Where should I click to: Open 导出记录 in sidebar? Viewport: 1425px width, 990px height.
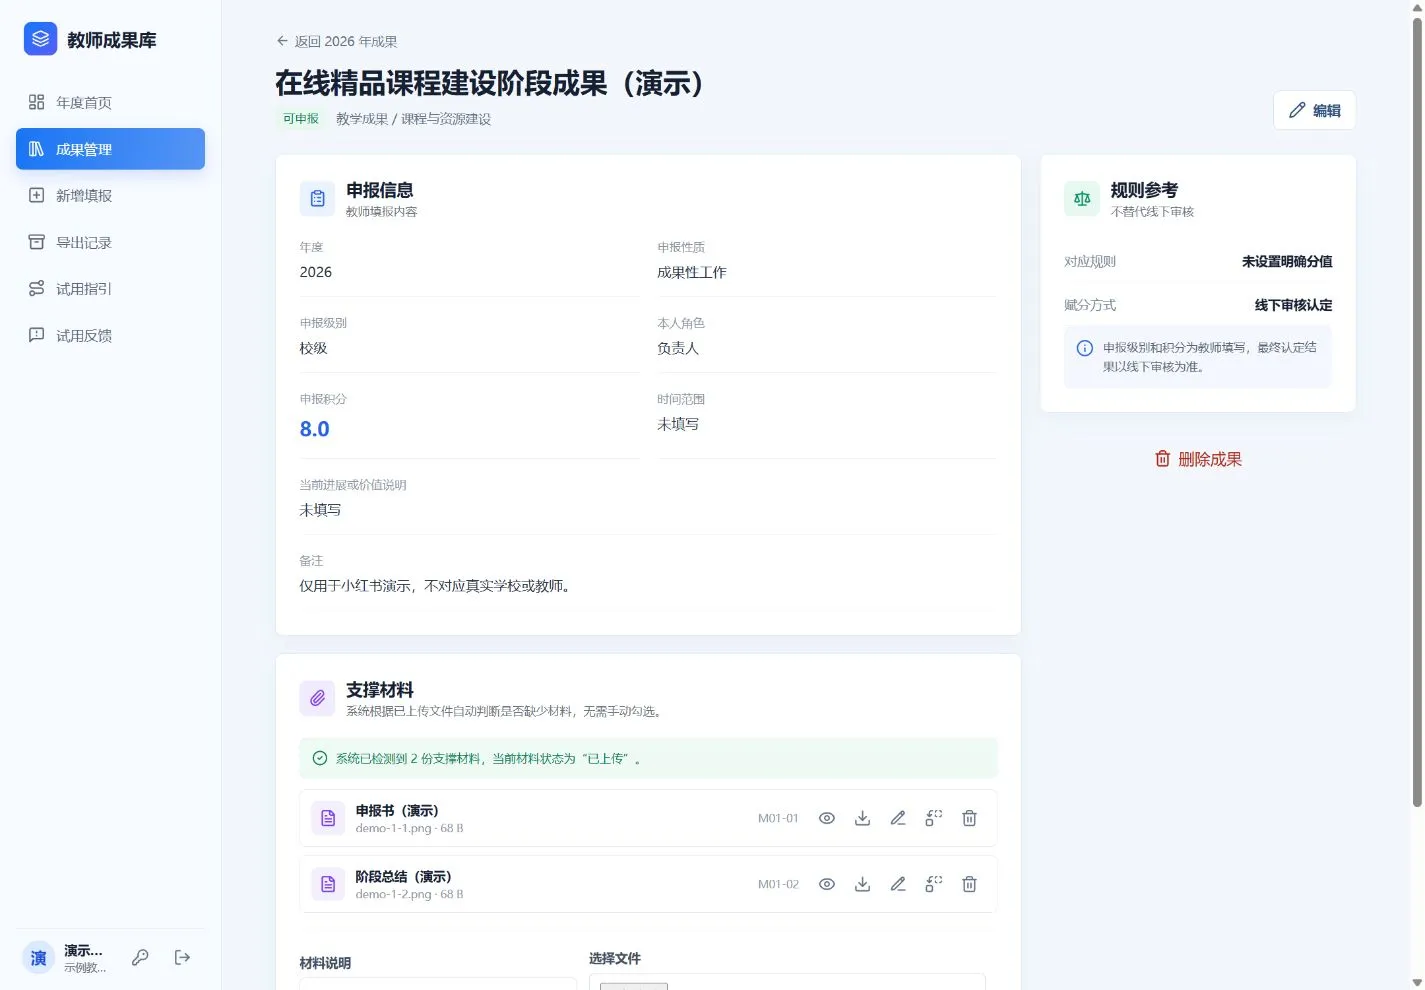pos(110,242)
